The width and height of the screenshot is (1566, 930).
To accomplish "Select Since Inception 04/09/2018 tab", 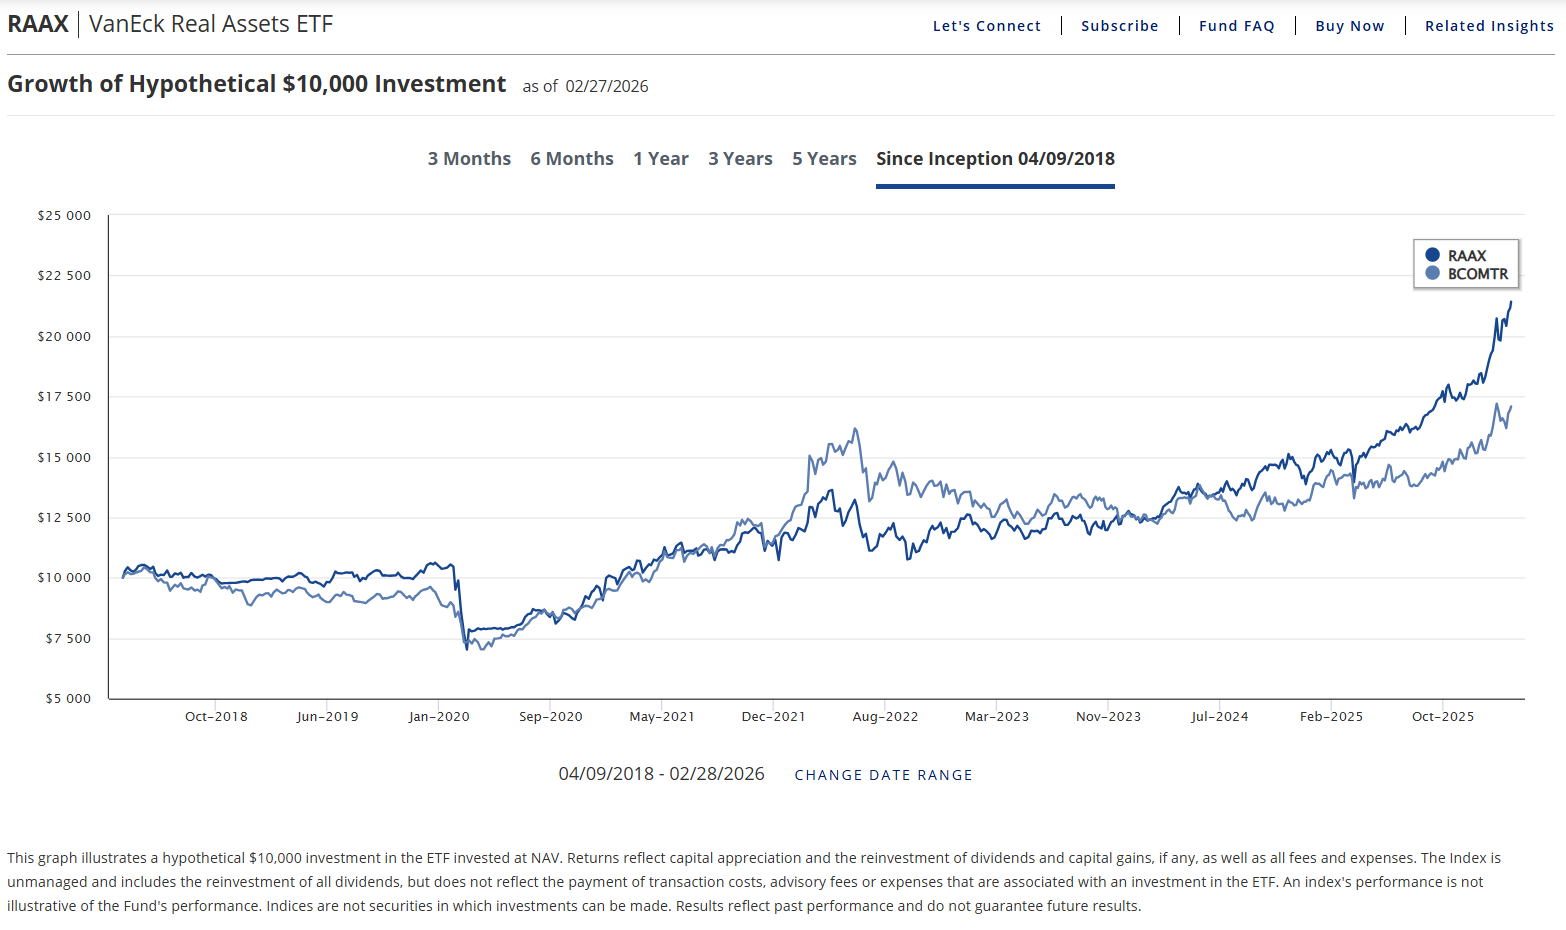I will pyautogui.click(x=995, y=159).
